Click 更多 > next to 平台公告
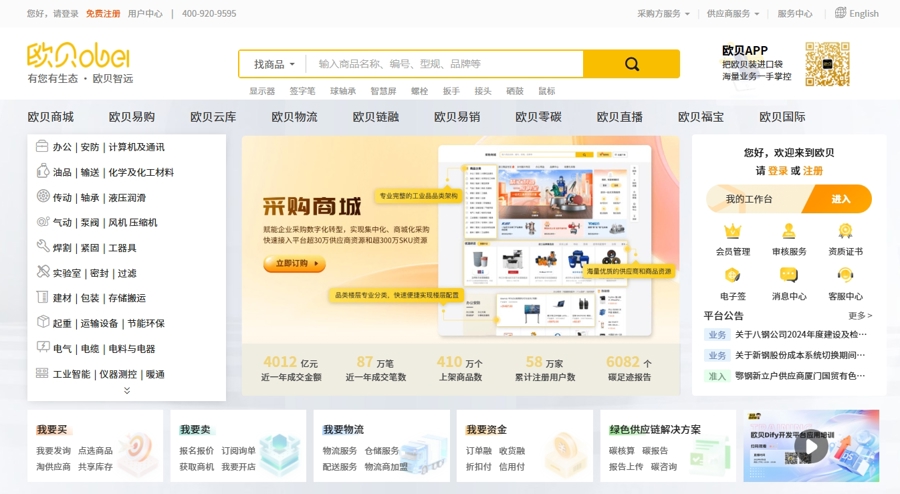Viewport: 900px width, 494px height. (x=860, y=316)
